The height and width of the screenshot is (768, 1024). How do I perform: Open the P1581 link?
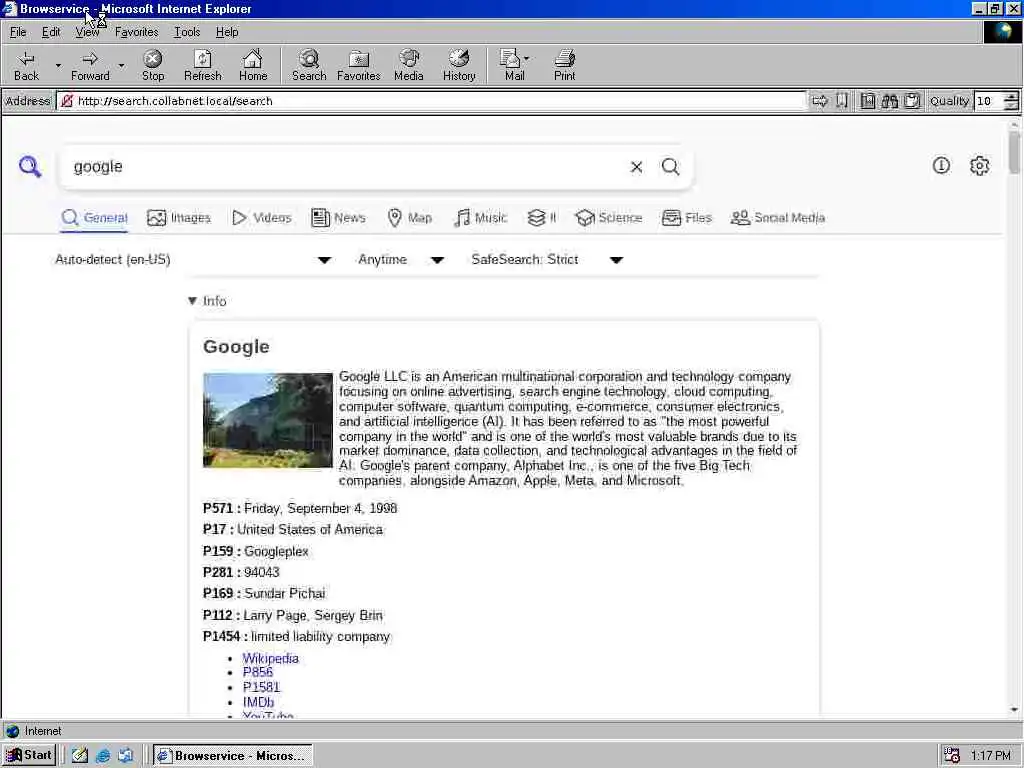point(261,687)
